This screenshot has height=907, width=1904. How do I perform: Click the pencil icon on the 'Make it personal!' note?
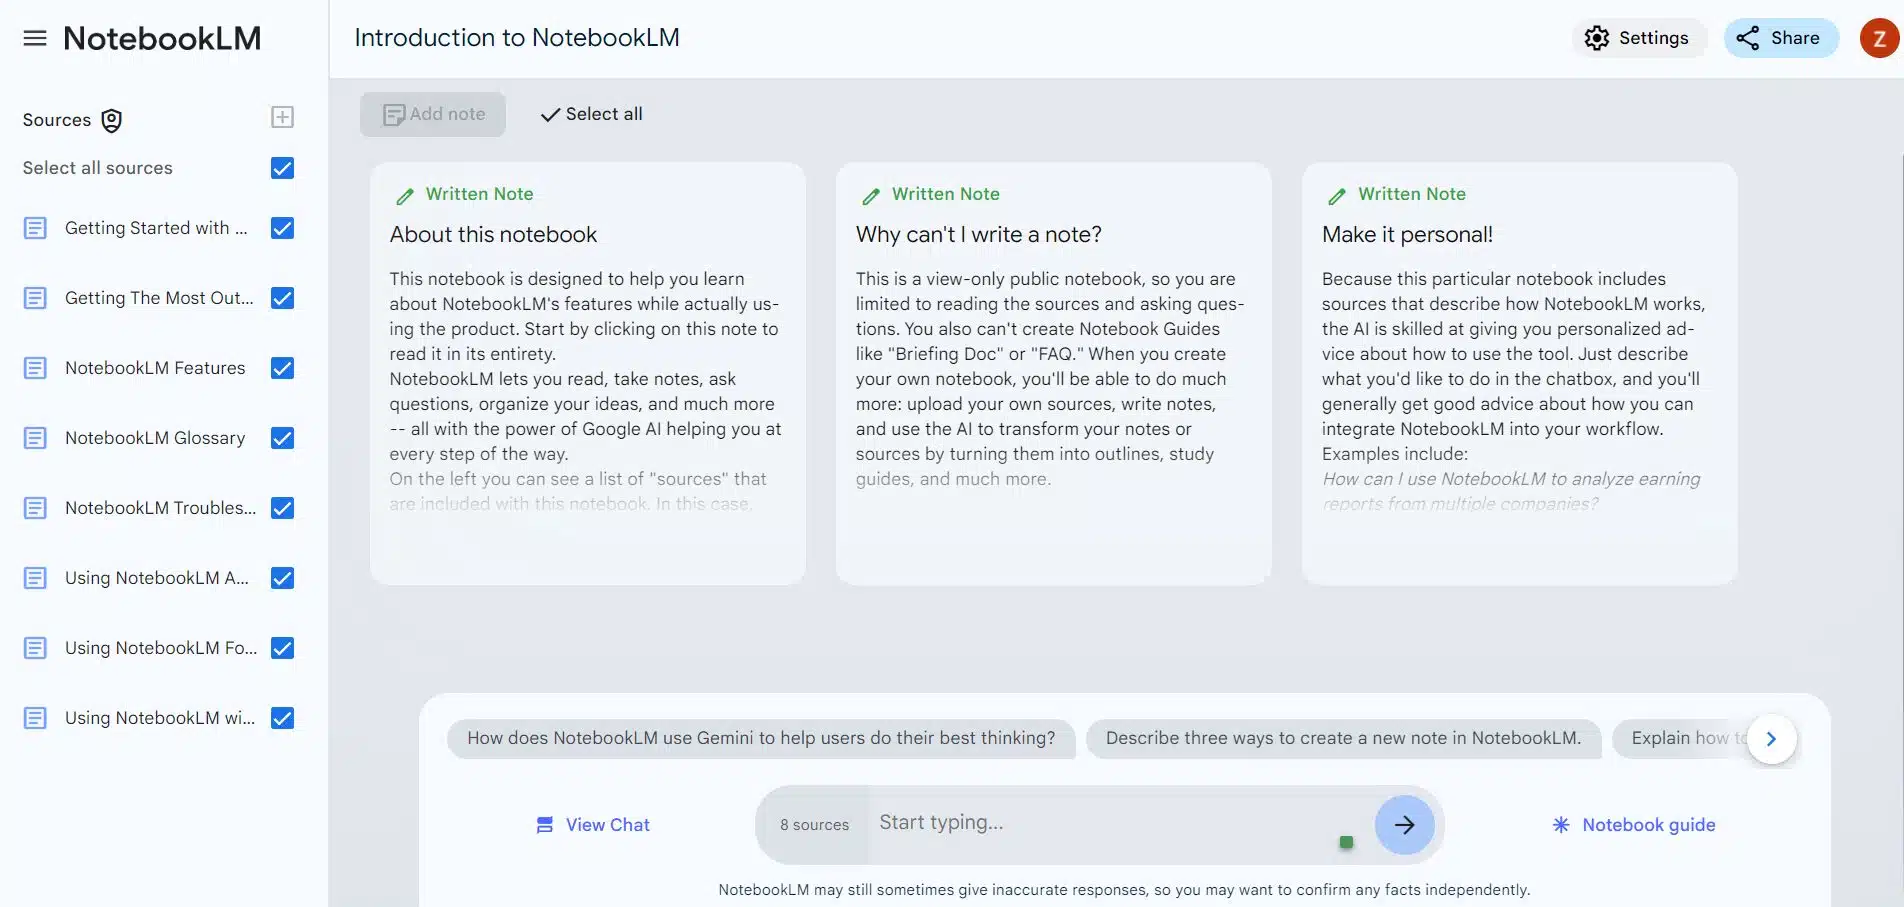(1336, 194)
